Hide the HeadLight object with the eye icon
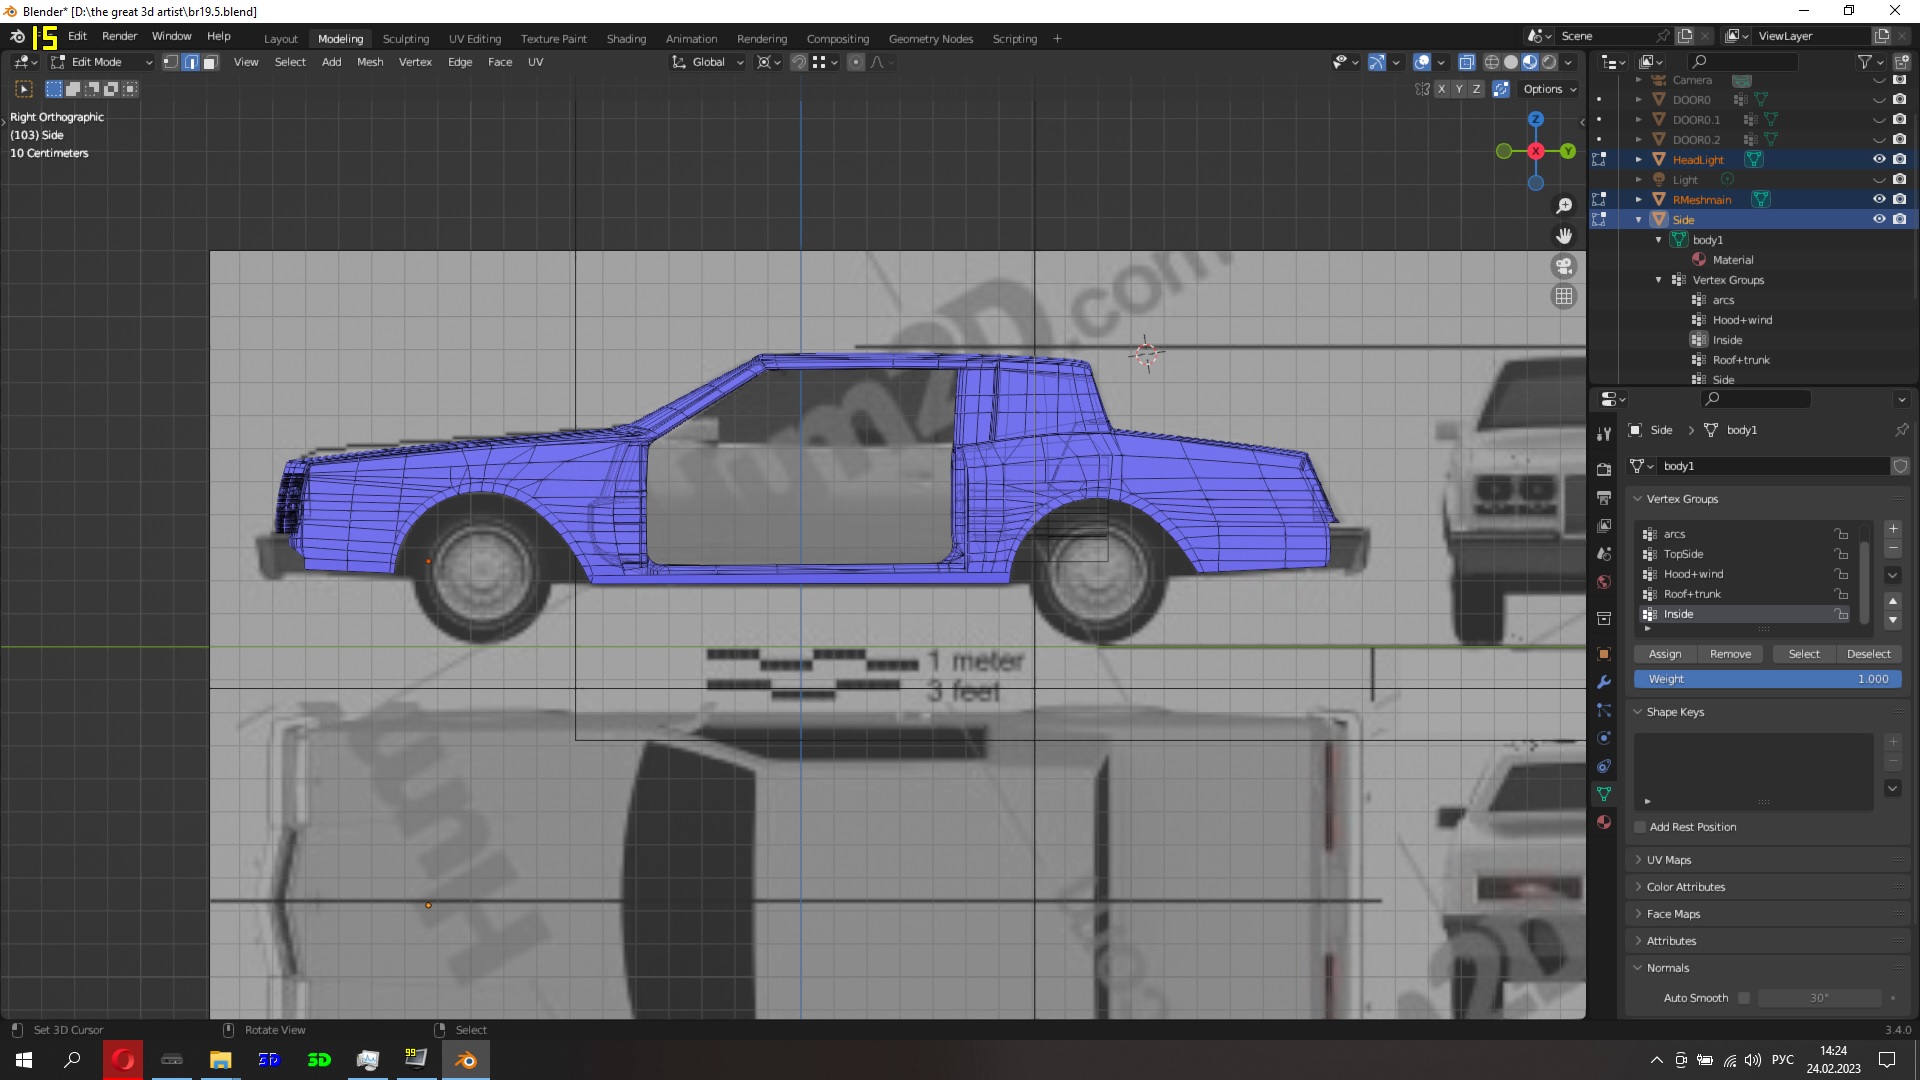This screenshot has height=1080, width=1920. click(1879, 159)
